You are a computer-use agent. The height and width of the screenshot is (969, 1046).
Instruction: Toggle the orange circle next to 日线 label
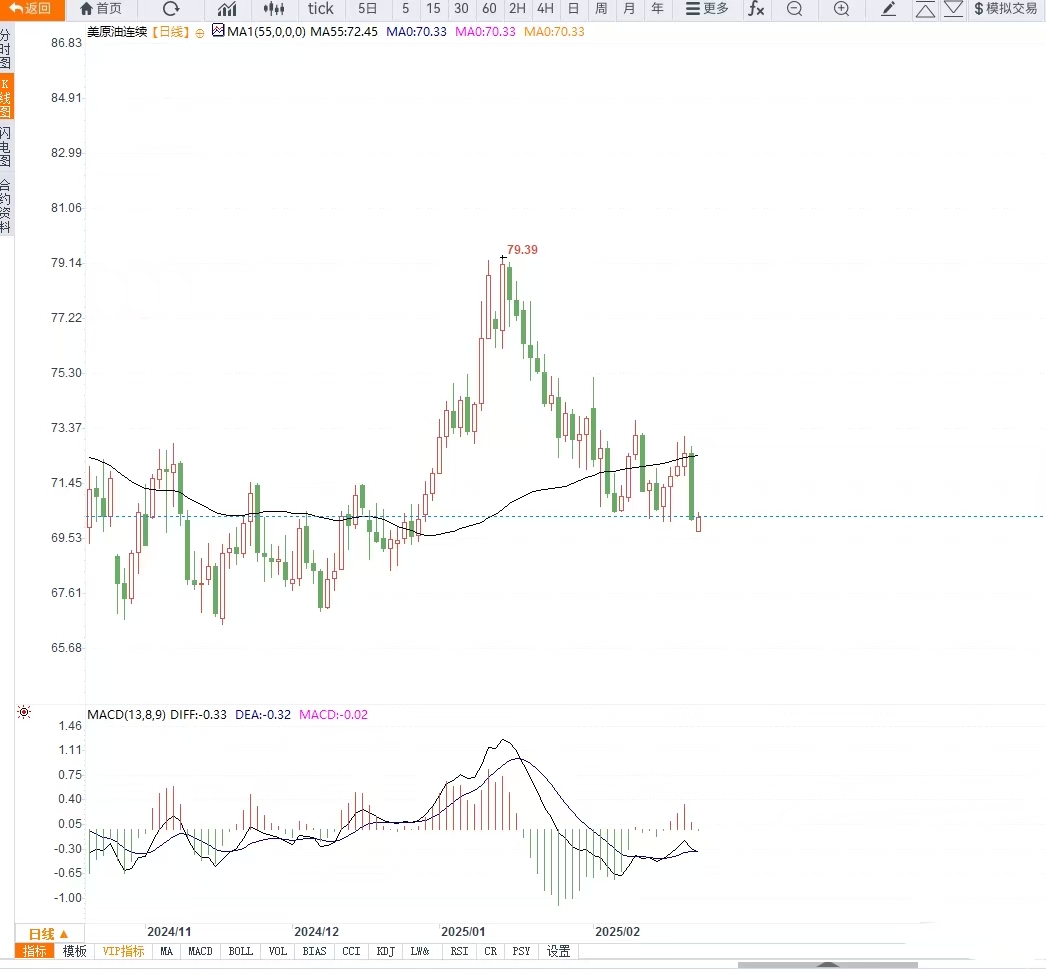pyautogui.click(x=199, y=33)
